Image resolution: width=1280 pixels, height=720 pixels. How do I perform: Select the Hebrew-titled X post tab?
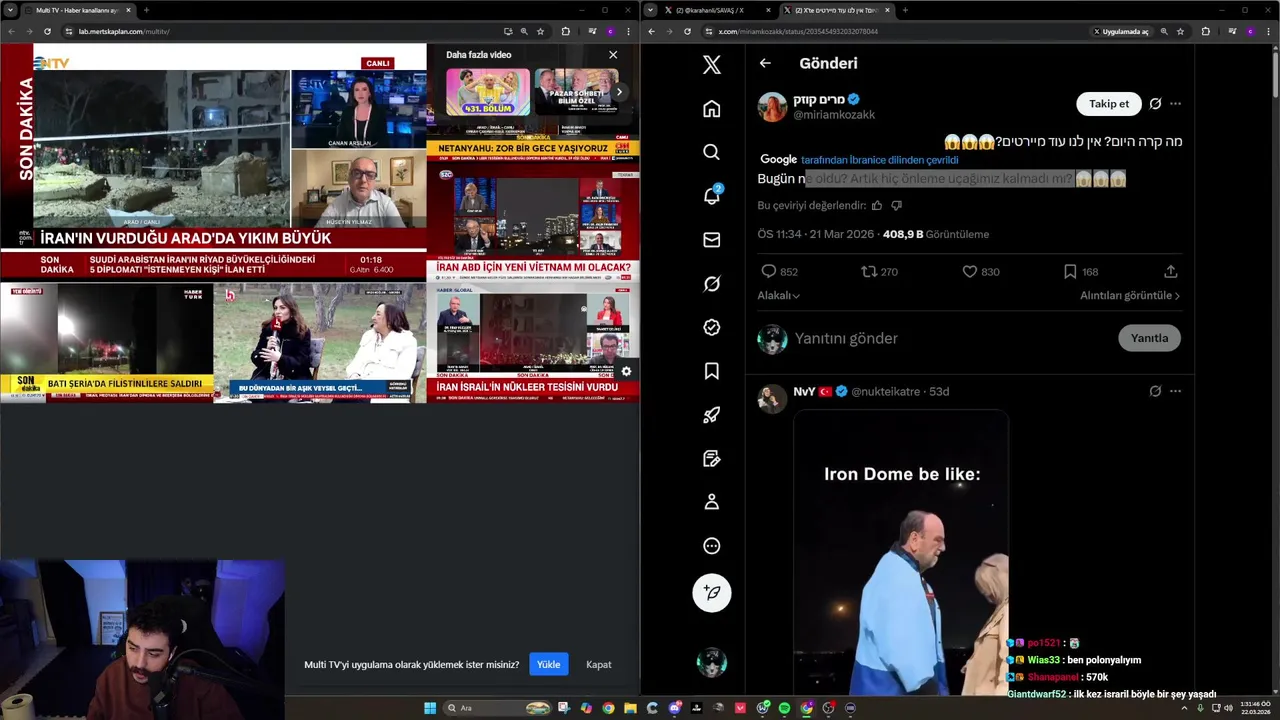[x=836, y=10]
